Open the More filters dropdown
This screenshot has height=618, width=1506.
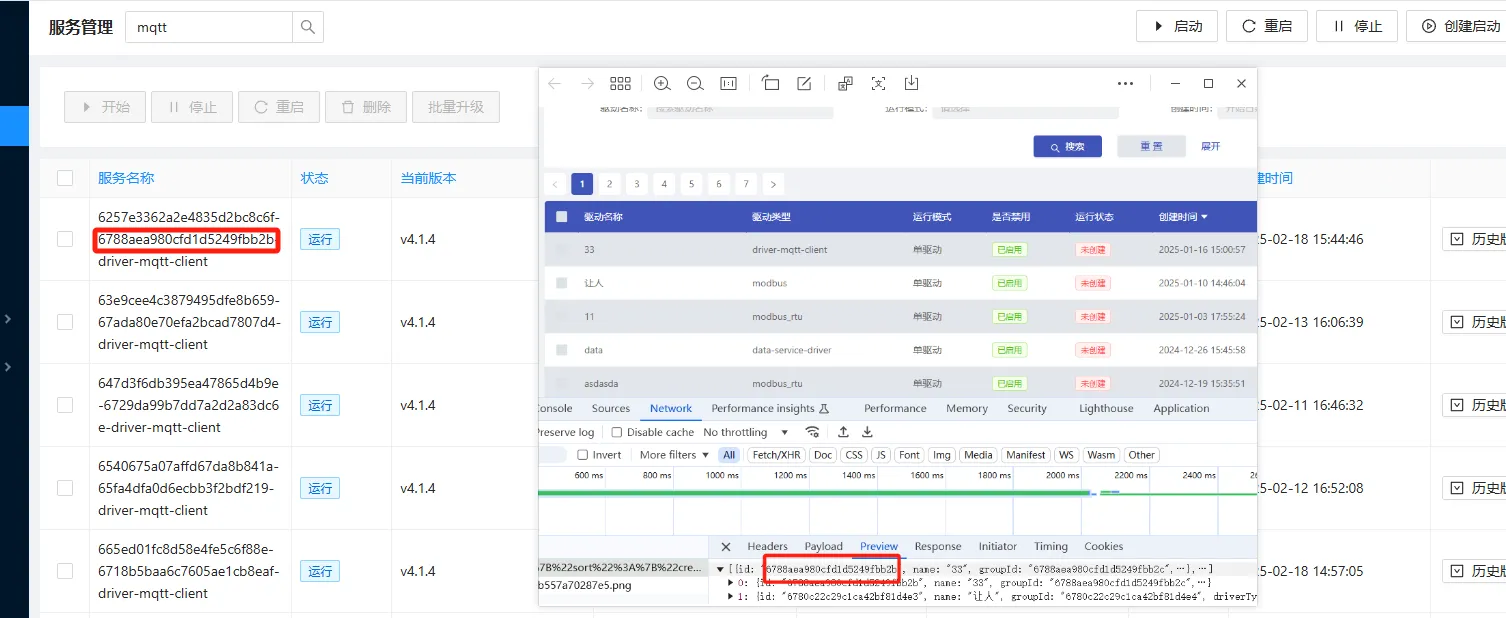[674, 455]
